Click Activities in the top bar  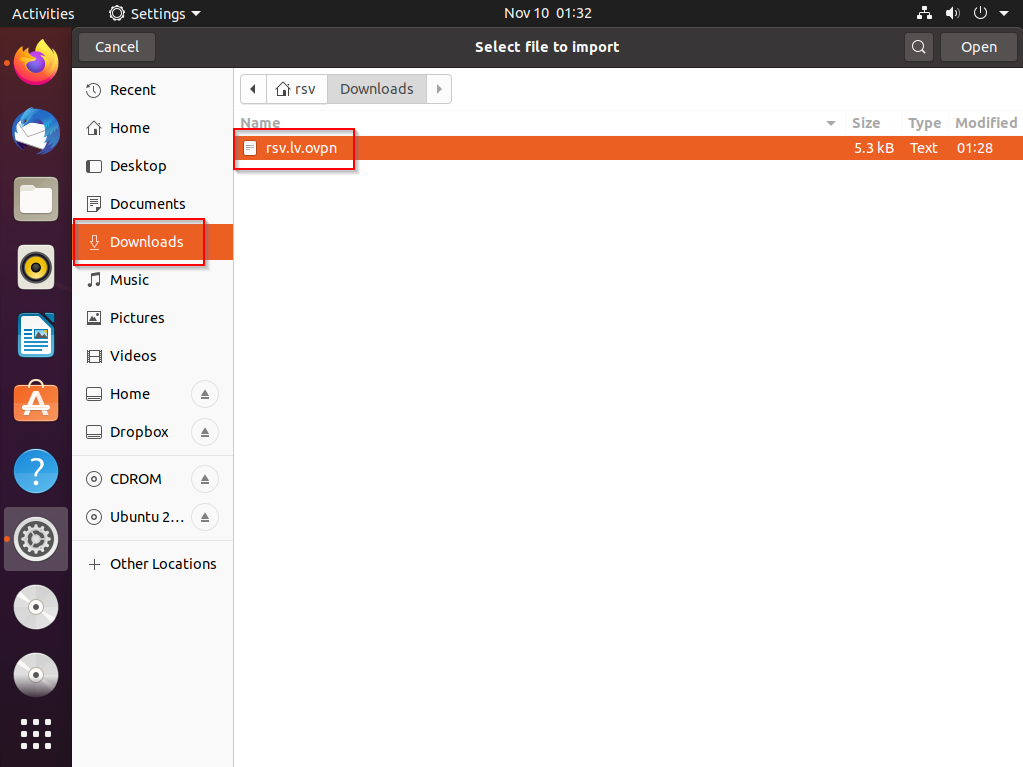coord(43,13)
